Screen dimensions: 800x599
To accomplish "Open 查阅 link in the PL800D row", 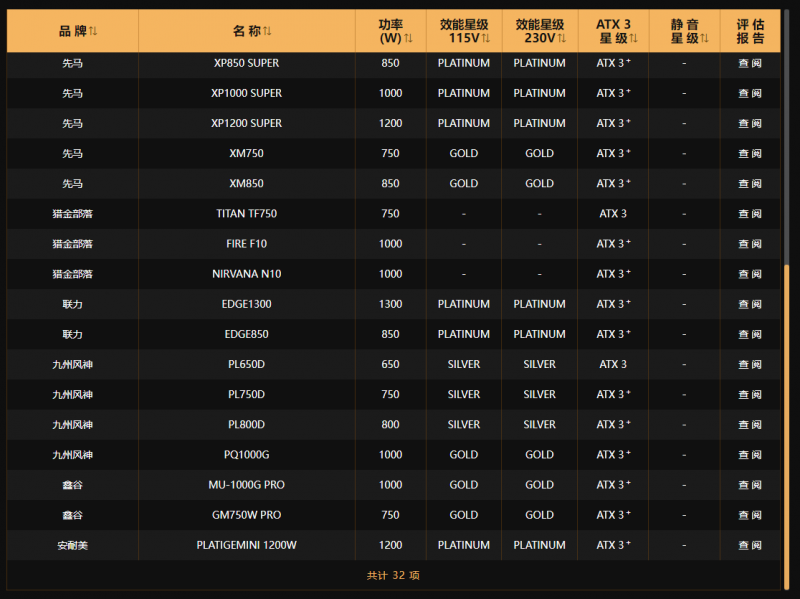I will click(750, 425).
